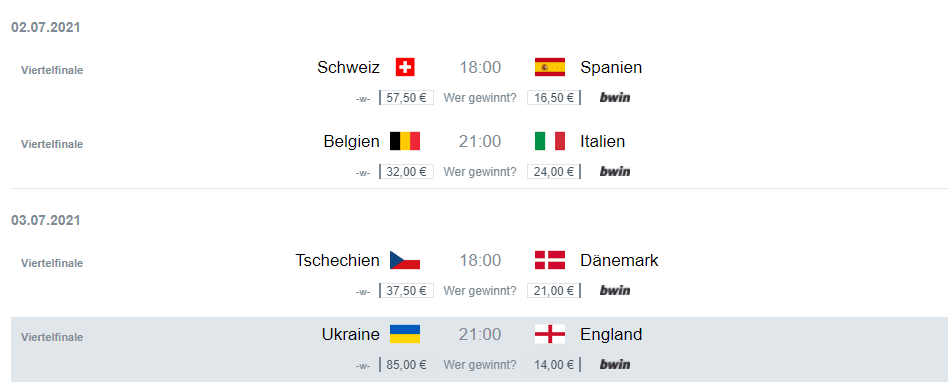948x384 pixels.
Task: Select the 16,50 € Spanien odds
Action: (554, 97)
